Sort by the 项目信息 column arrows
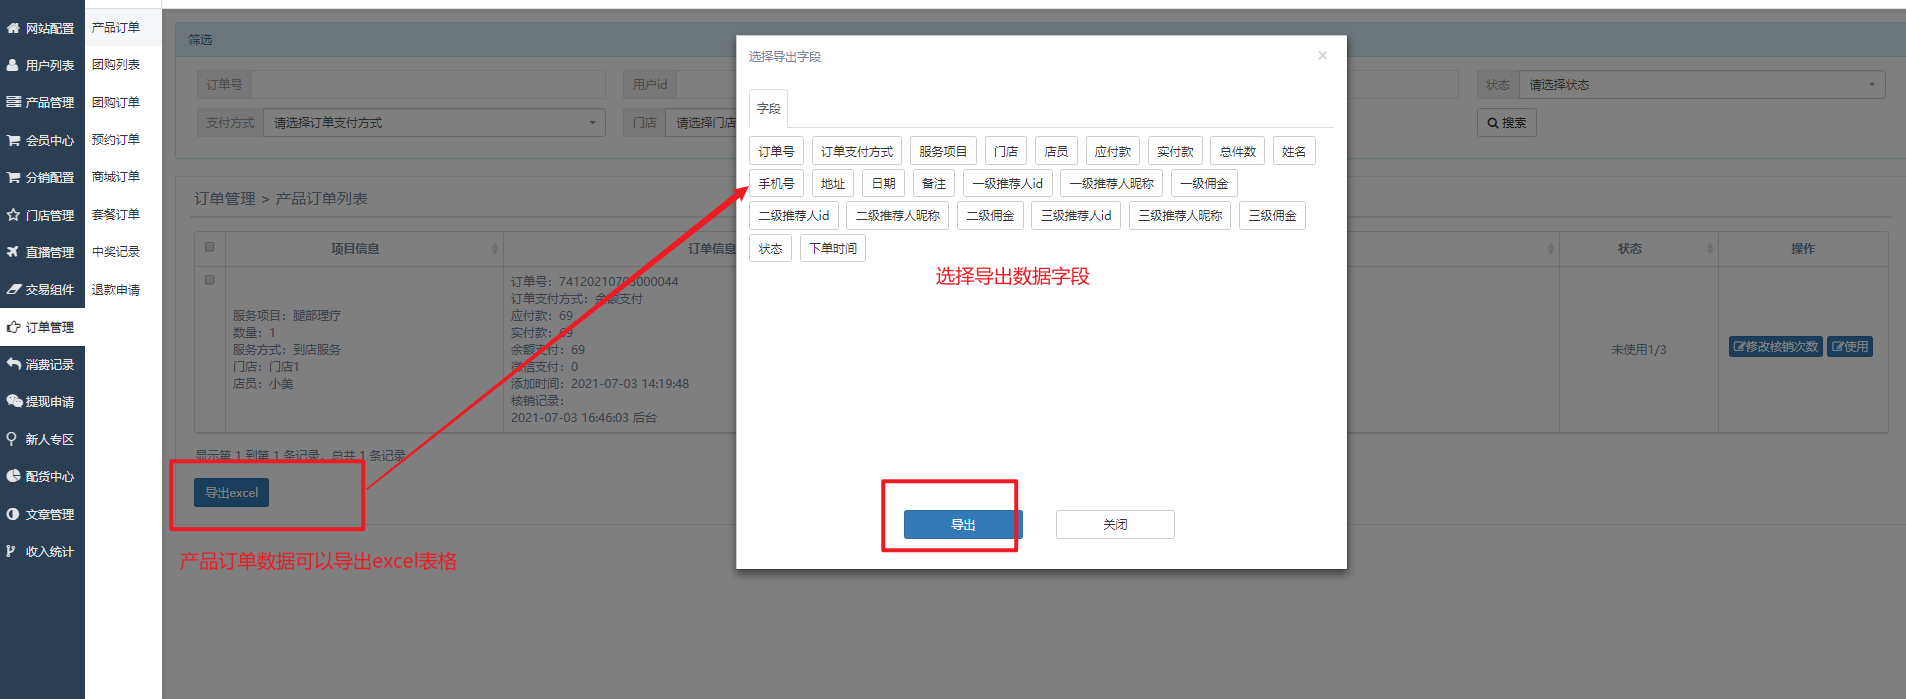 (495, 248)
